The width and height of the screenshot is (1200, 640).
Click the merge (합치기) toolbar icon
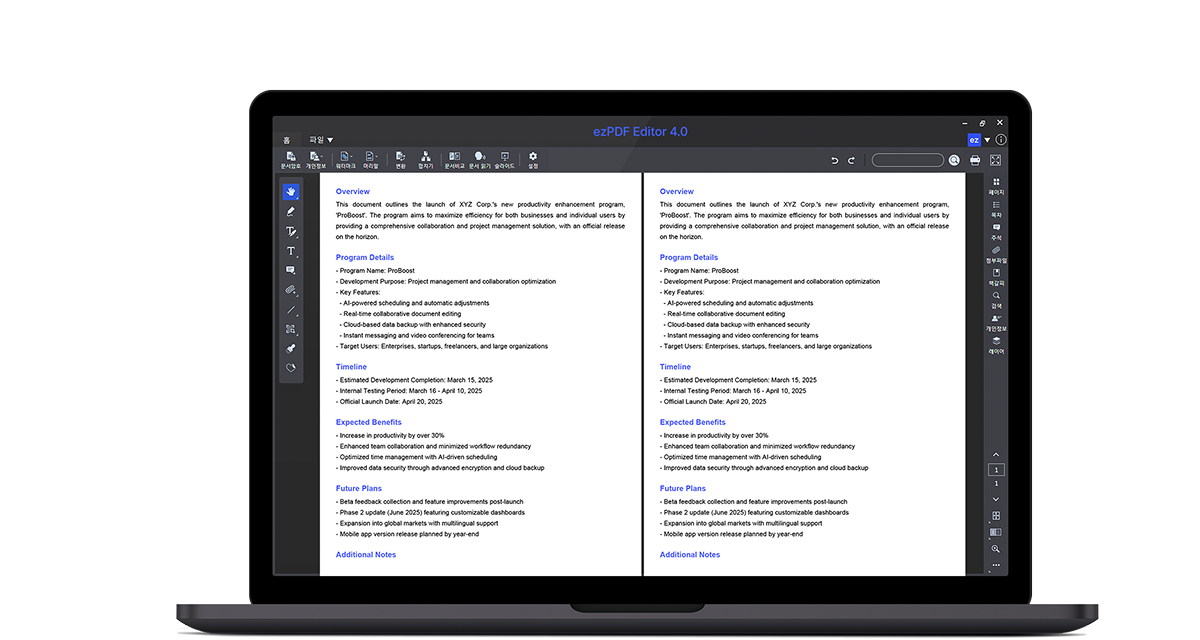pyautogui.click(x=425, y=159)
